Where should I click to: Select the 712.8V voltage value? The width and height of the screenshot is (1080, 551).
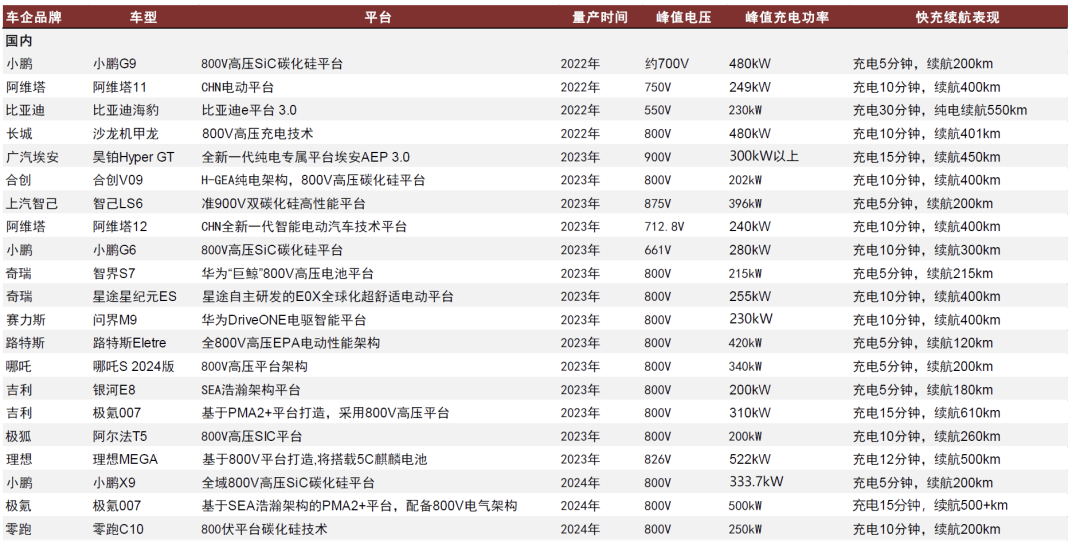[665, 227]
